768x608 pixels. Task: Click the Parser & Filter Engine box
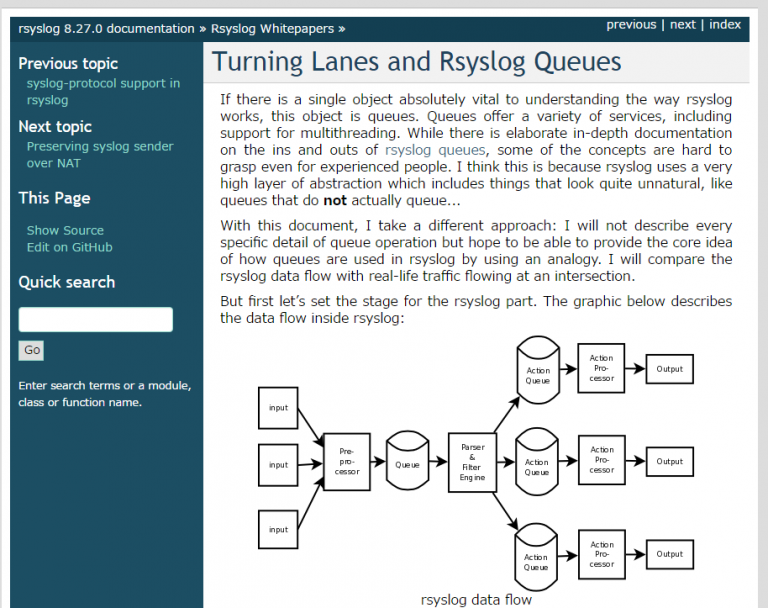coord(472,462)
